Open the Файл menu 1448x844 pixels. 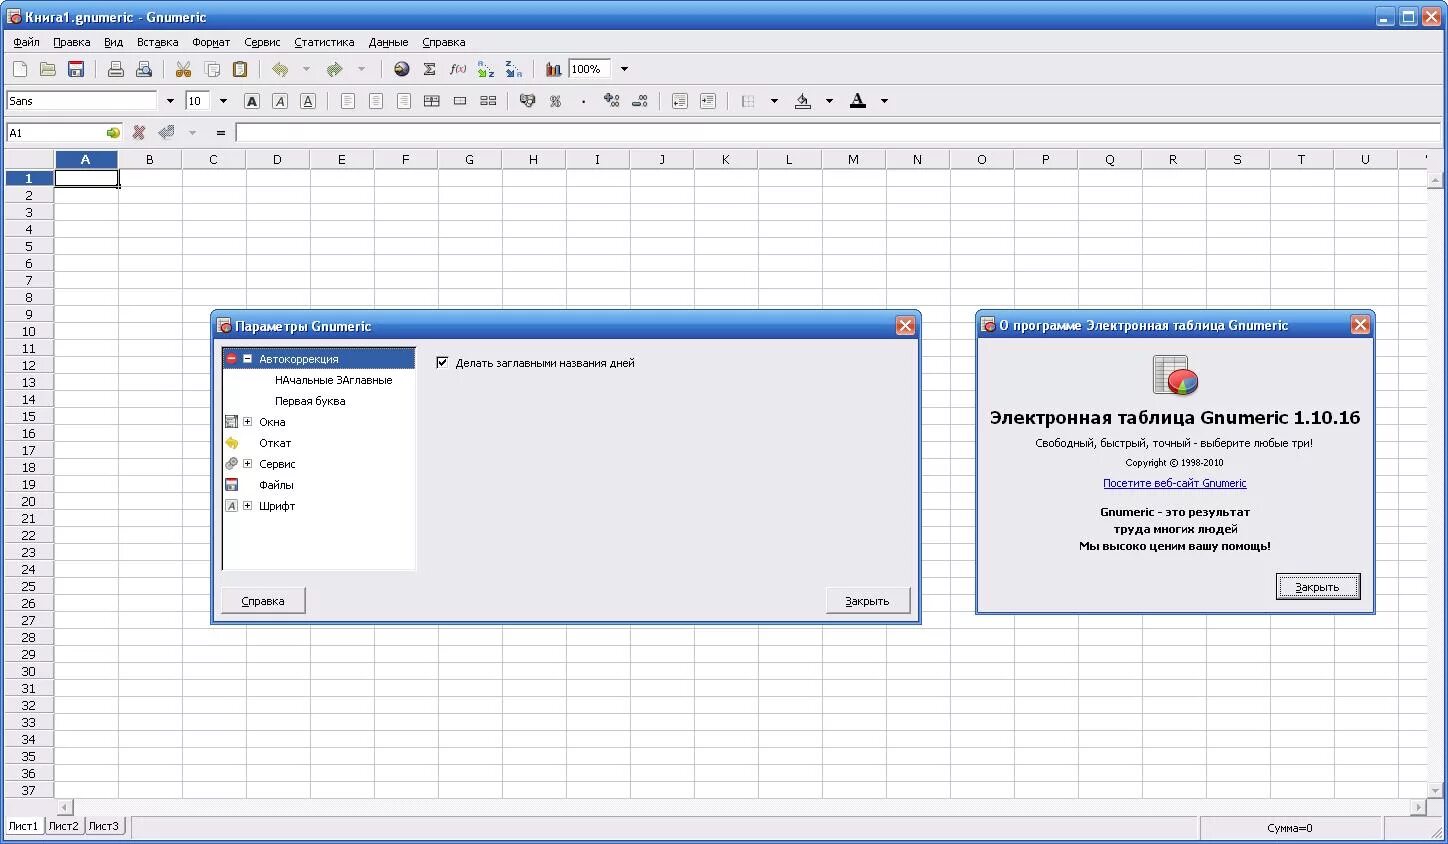[27, 42]
